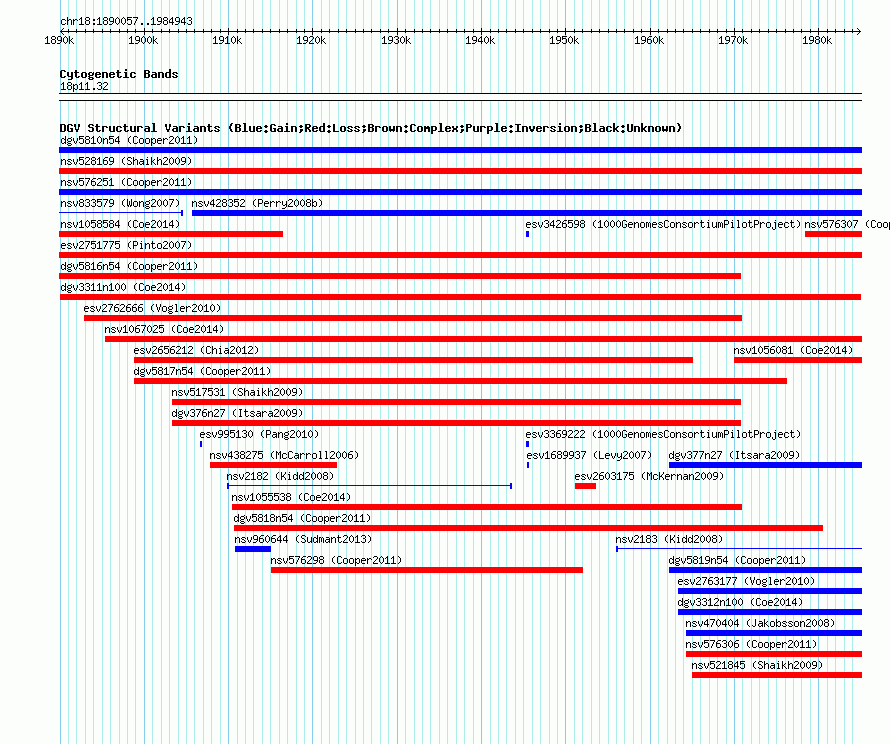Click the 1930k ruler tick label
This screenshot has width=890, height=744.
(x=396, y=40)
